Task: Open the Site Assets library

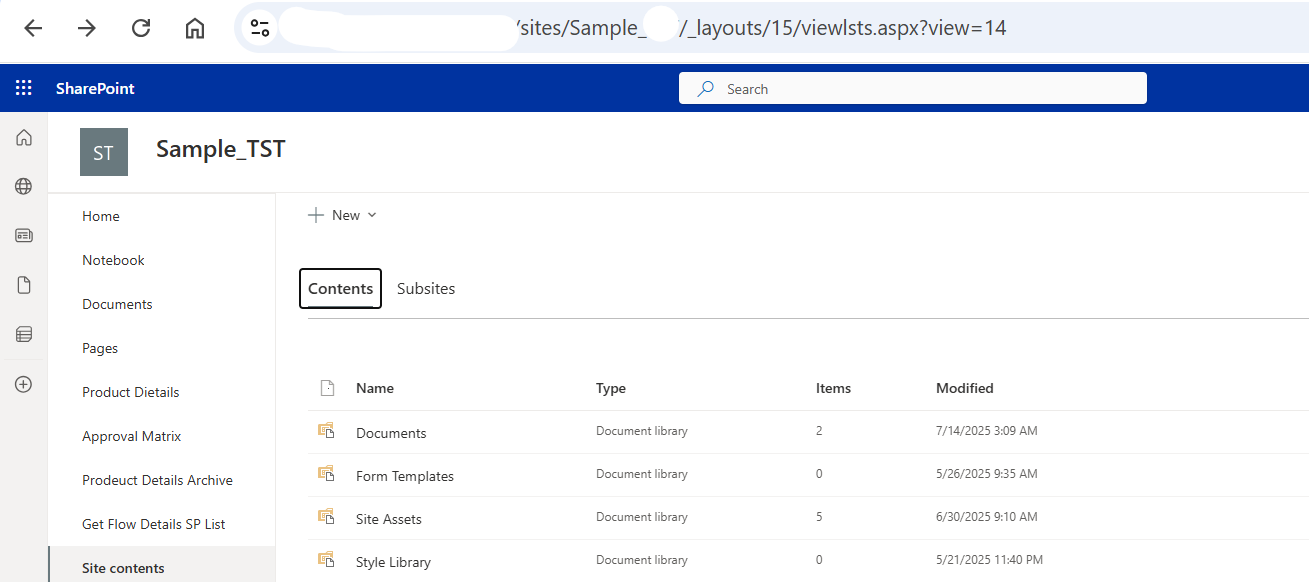Action: coord(389,519)
